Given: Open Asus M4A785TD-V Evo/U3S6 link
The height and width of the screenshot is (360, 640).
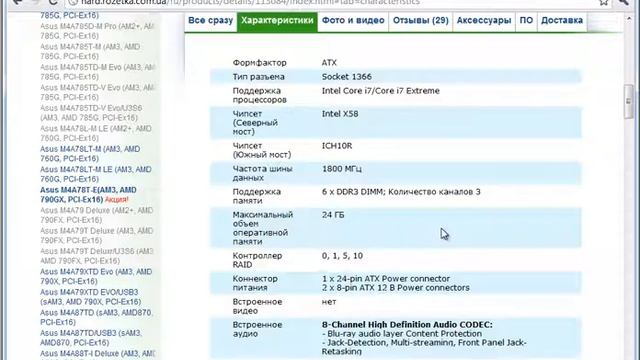Looking at the screenshot, I should pyautogui.click(x=91, y=113).
